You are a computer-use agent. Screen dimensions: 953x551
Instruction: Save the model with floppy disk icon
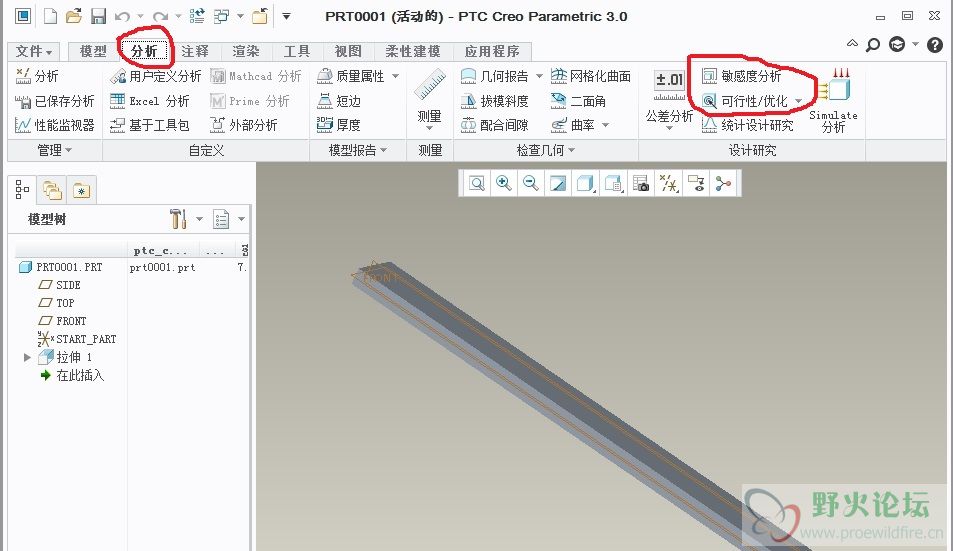(98, 16)
